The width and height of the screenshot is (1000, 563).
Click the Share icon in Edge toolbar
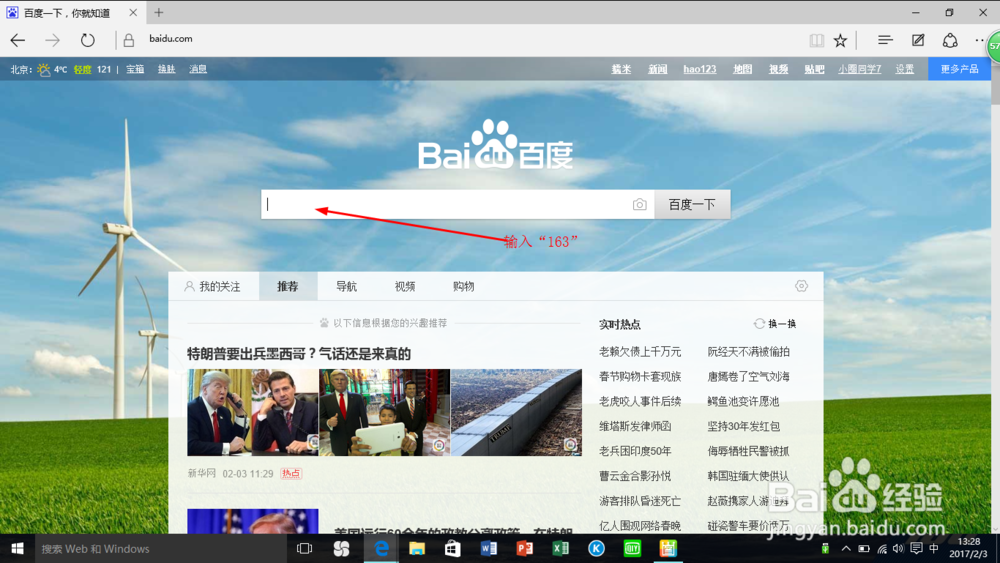pos(950,40)
